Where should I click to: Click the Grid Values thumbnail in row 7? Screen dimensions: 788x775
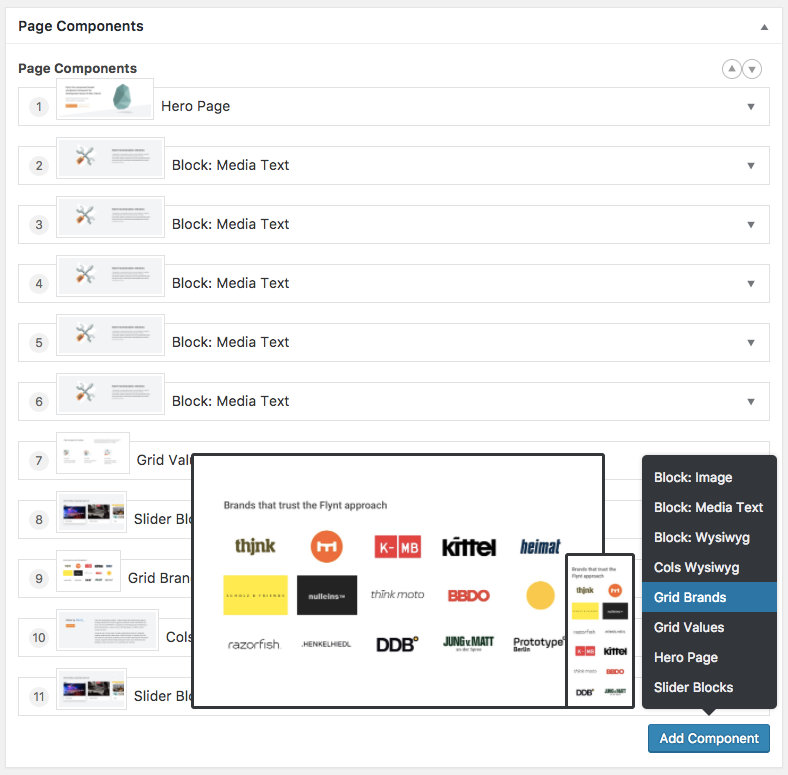click(93, 453)
